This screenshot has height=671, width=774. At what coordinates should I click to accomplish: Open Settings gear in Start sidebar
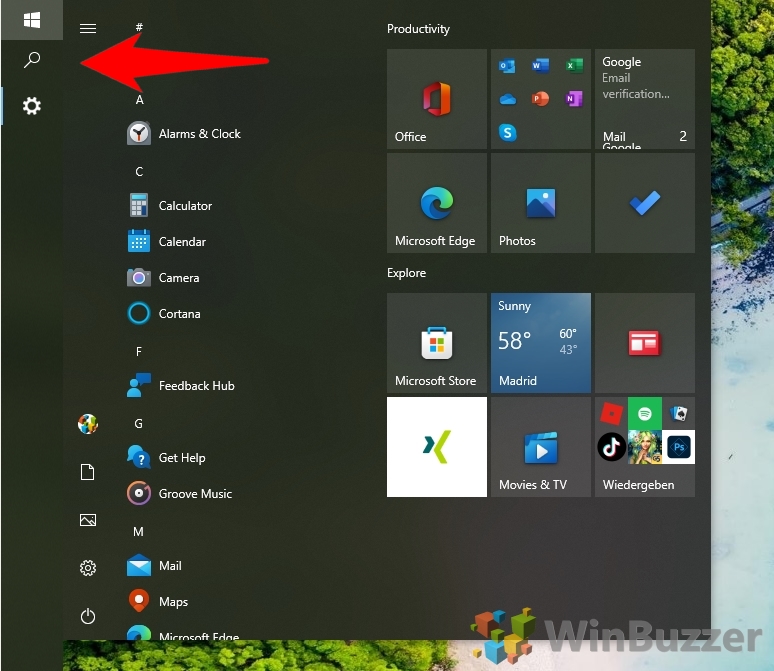pyautogui.click(x=88, y=568)
